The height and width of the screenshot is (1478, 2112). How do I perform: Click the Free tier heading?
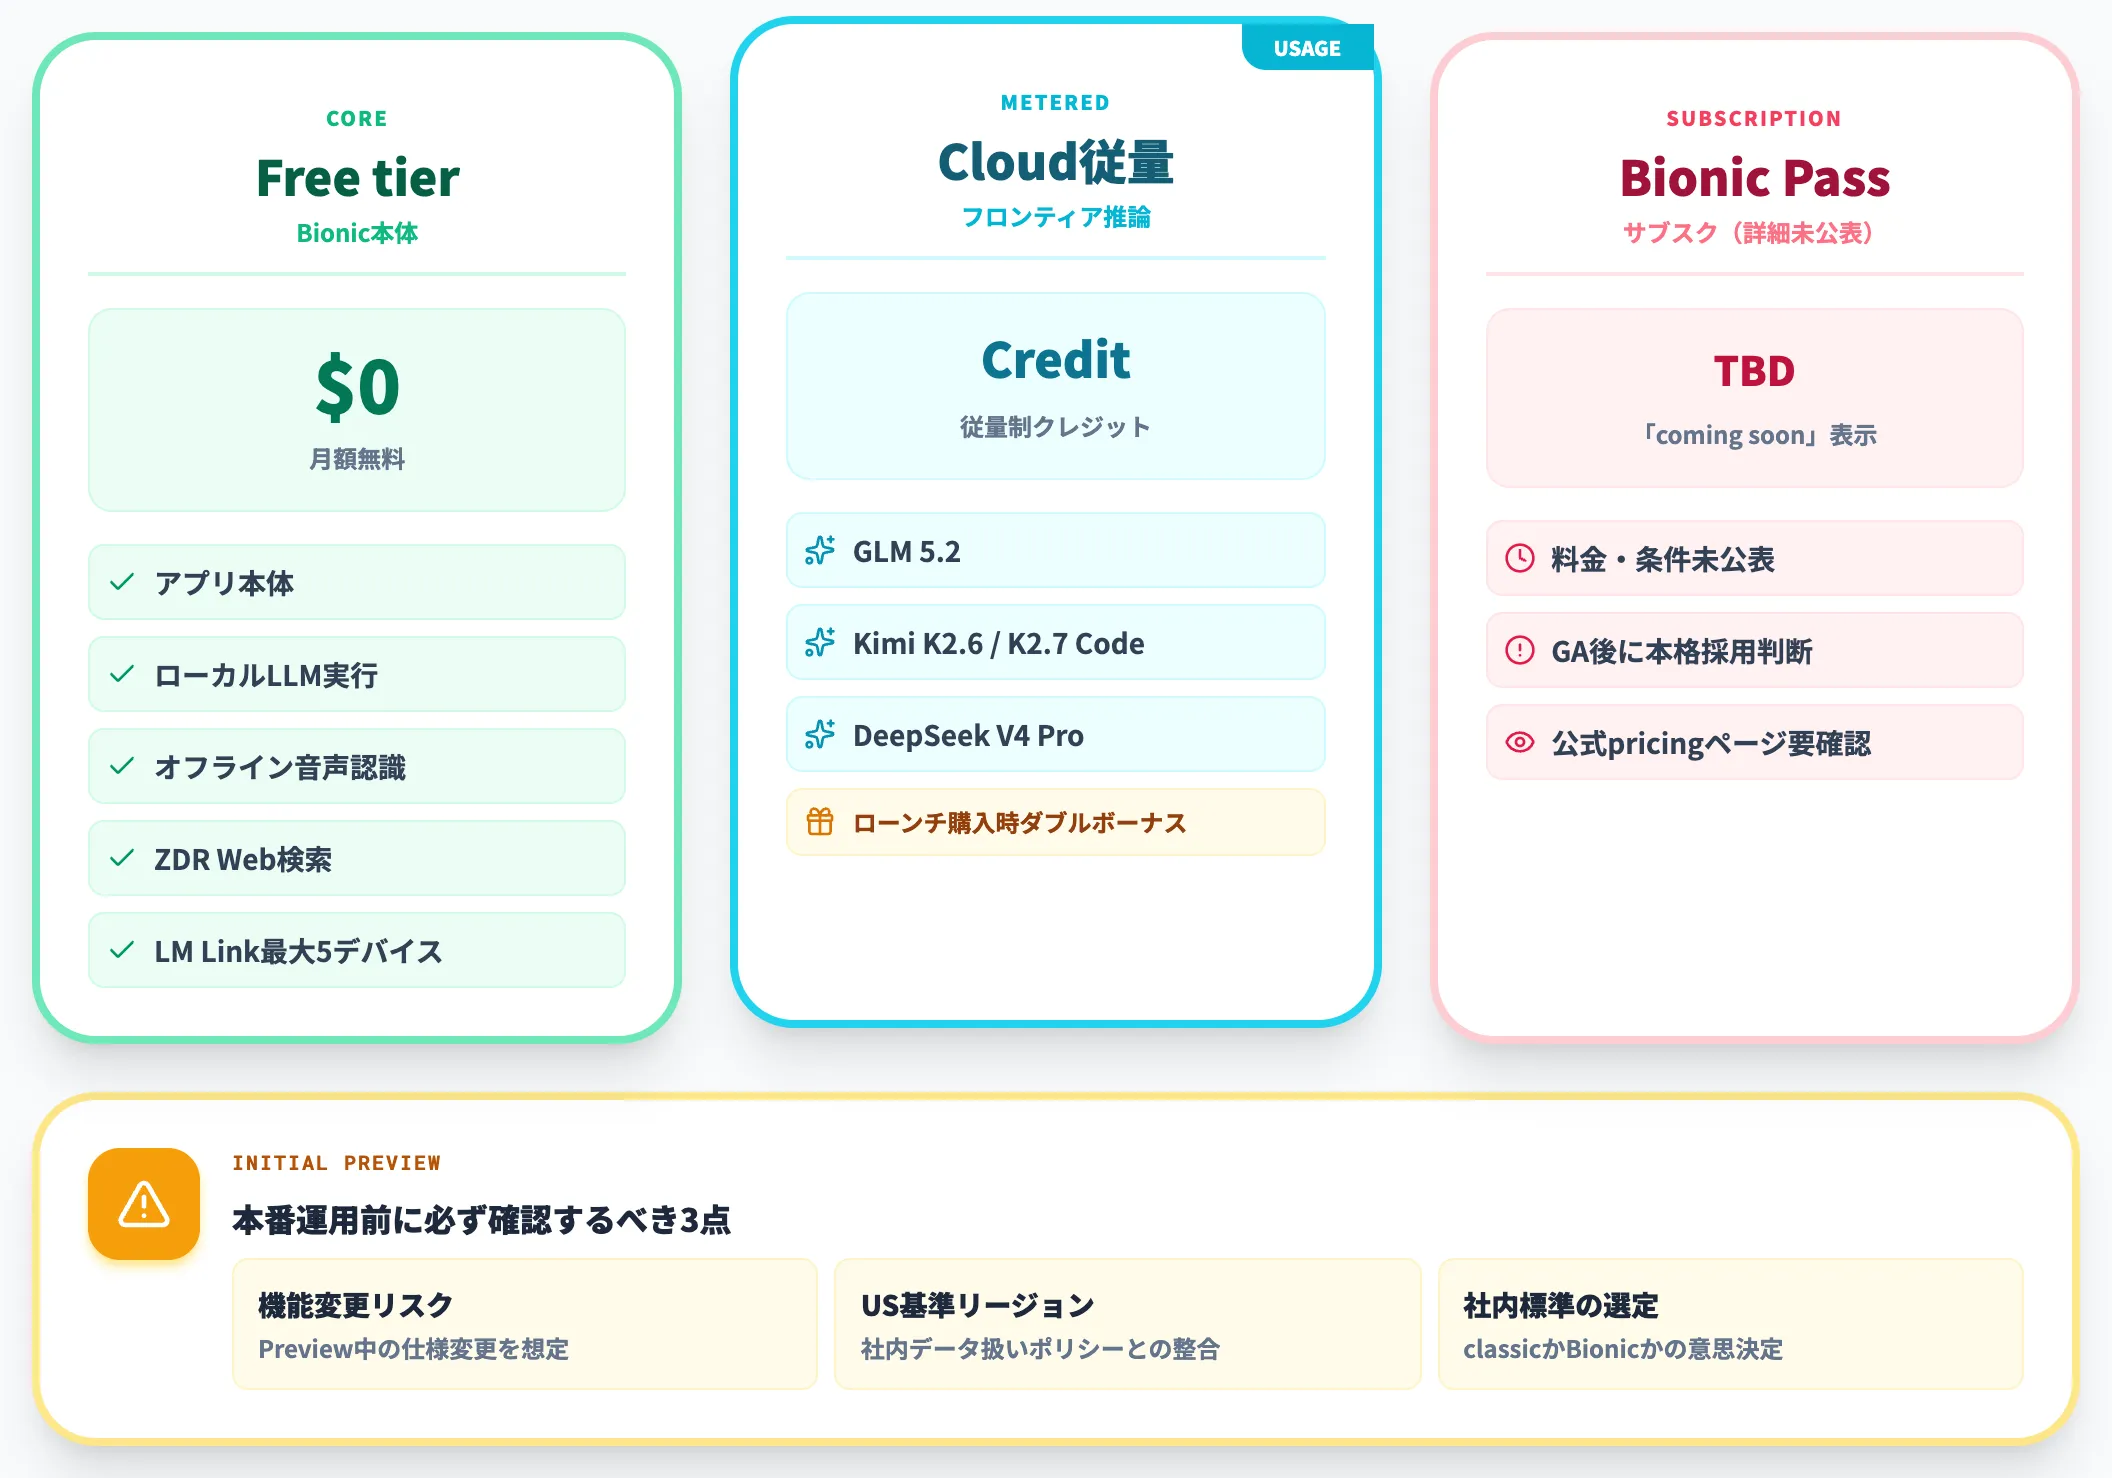(357, 178)
